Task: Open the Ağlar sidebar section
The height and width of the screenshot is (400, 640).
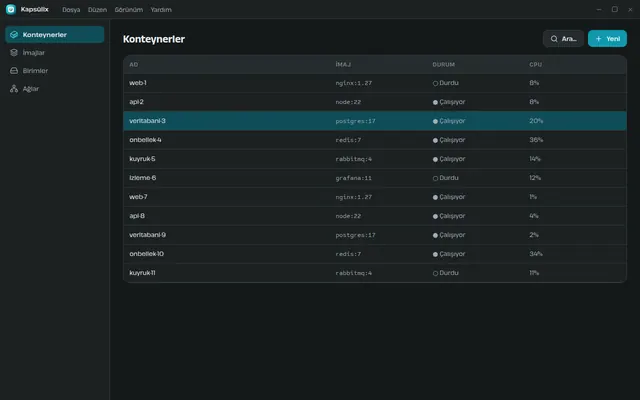Action: pyautogui.click(x=55, y=89)
